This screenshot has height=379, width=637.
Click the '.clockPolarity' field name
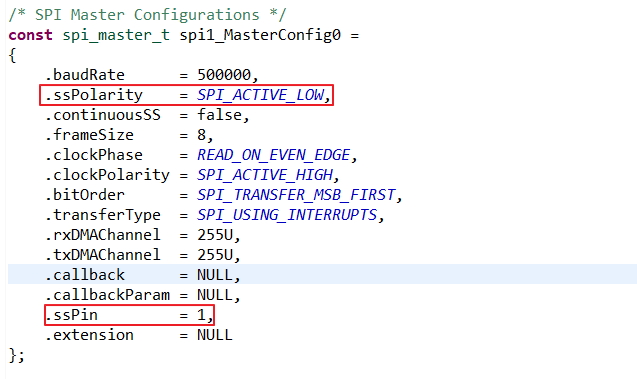coord(107,175)
